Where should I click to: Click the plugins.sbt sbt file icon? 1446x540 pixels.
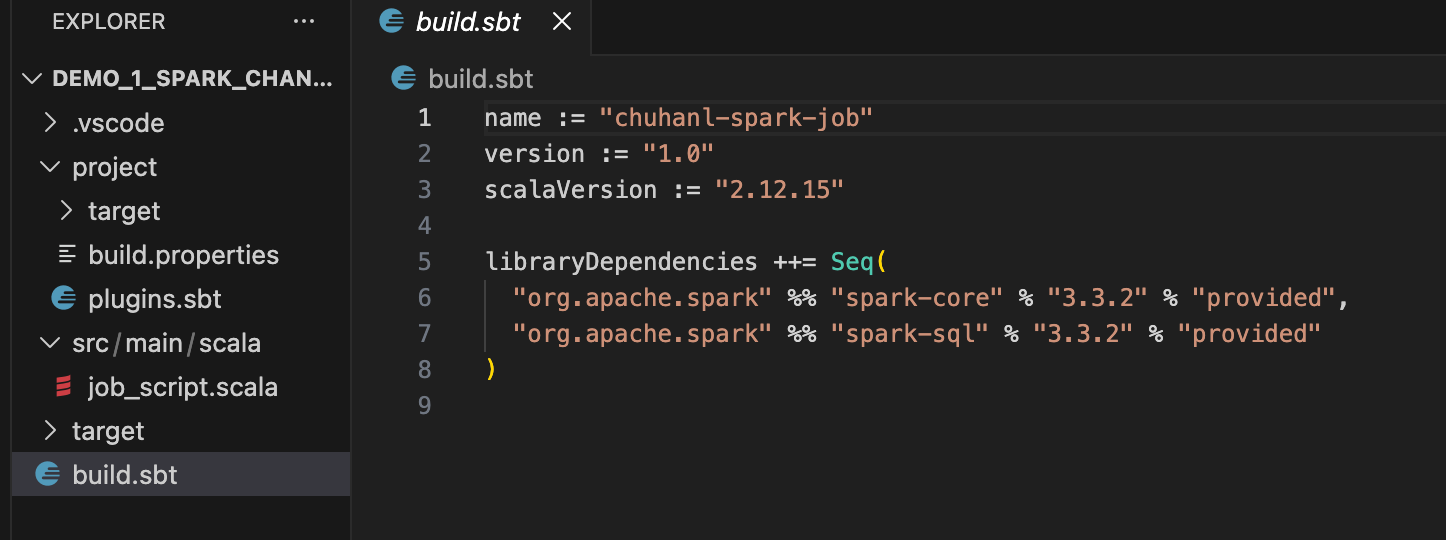coord(65,298)
